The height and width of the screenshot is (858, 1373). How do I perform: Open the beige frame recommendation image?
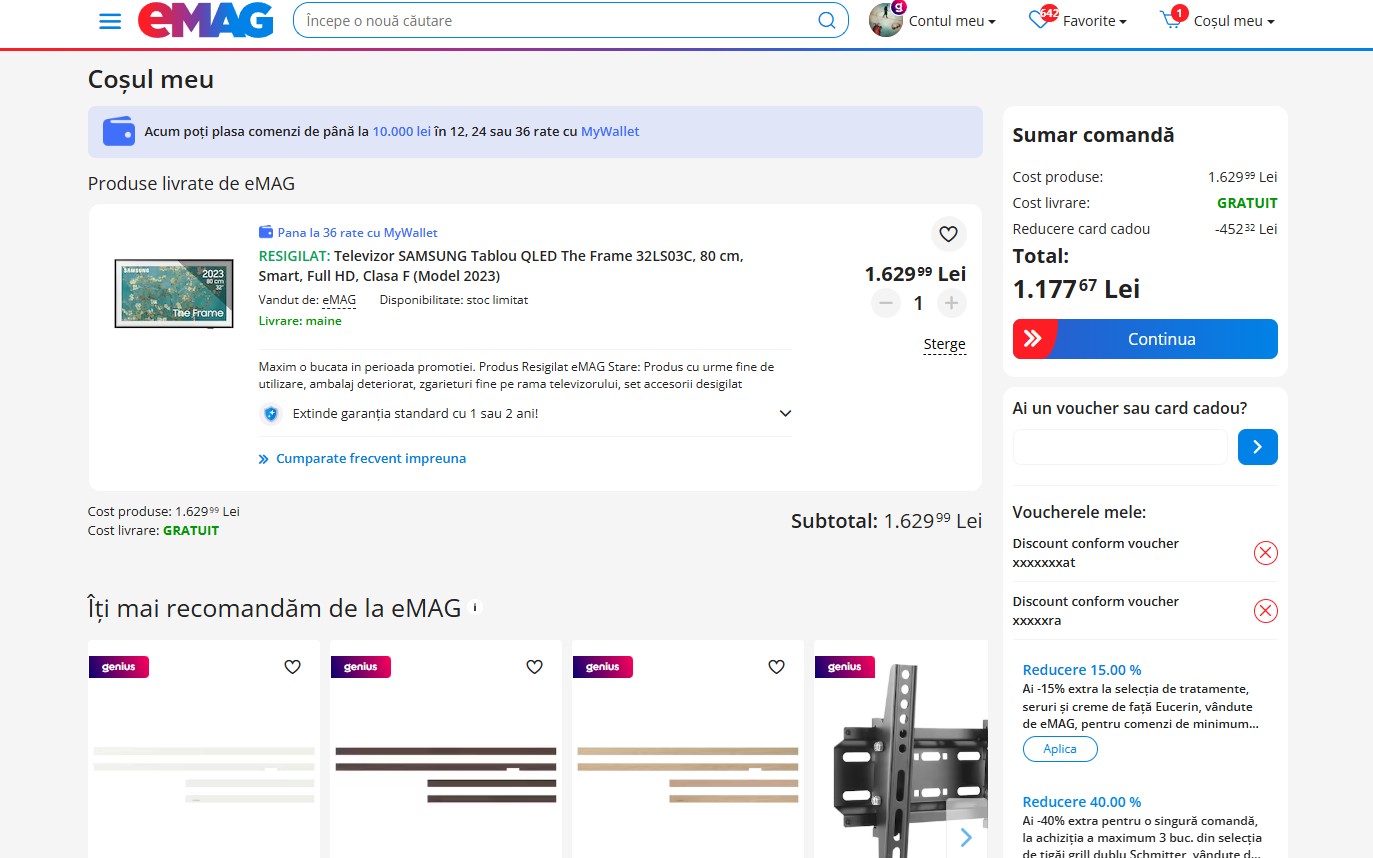(688, 774)
